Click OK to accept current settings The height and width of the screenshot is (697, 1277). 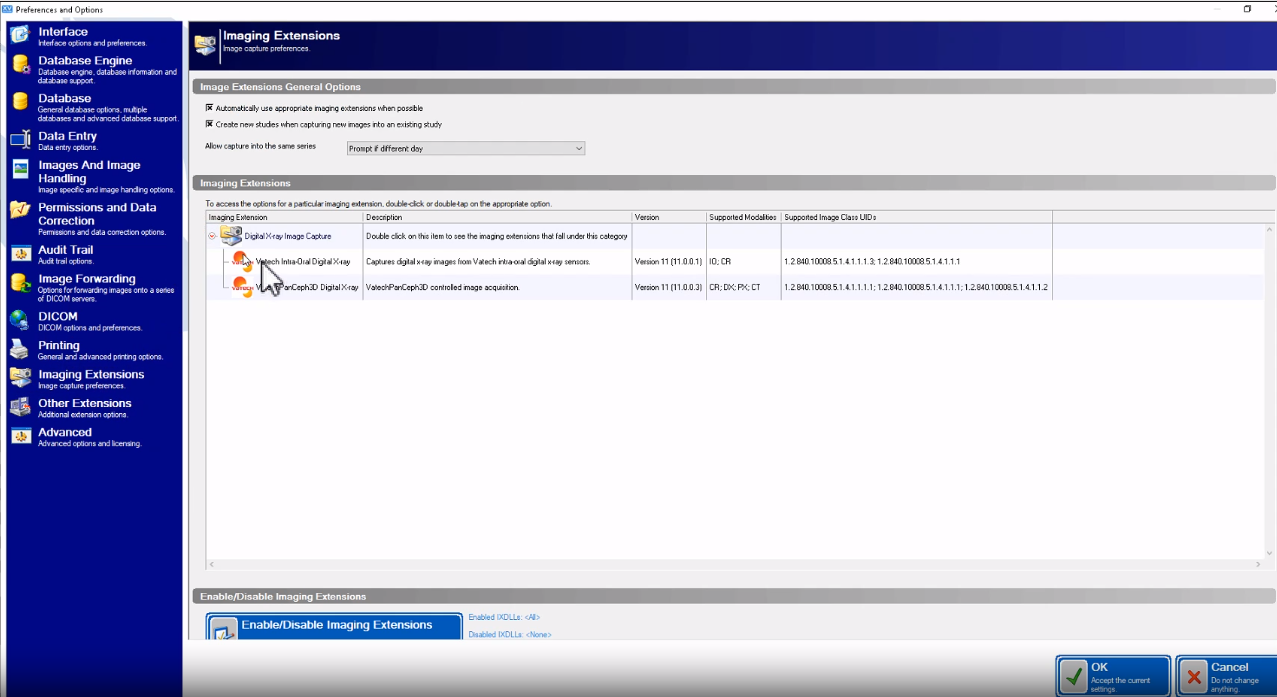point(1113,676)
